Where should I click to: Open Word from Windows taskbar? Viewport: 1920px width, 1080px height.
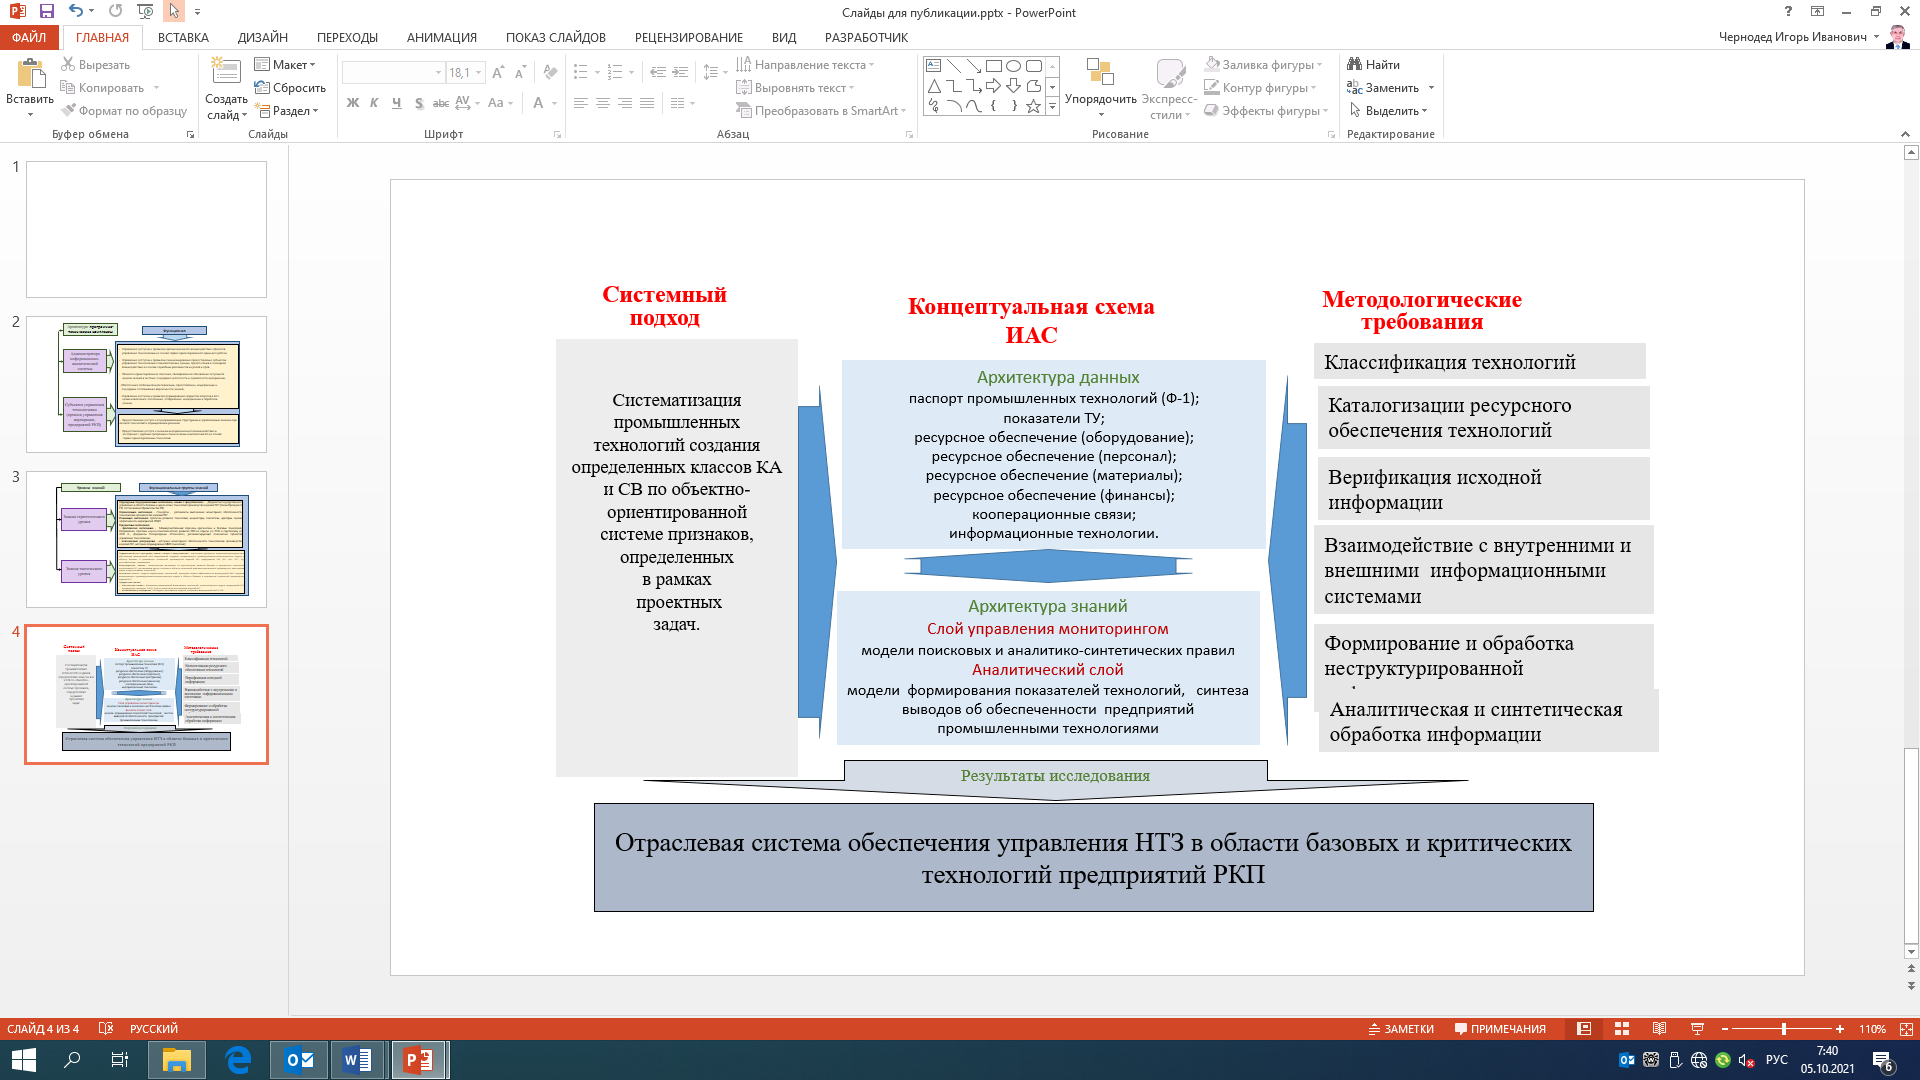click(357, 1060)
